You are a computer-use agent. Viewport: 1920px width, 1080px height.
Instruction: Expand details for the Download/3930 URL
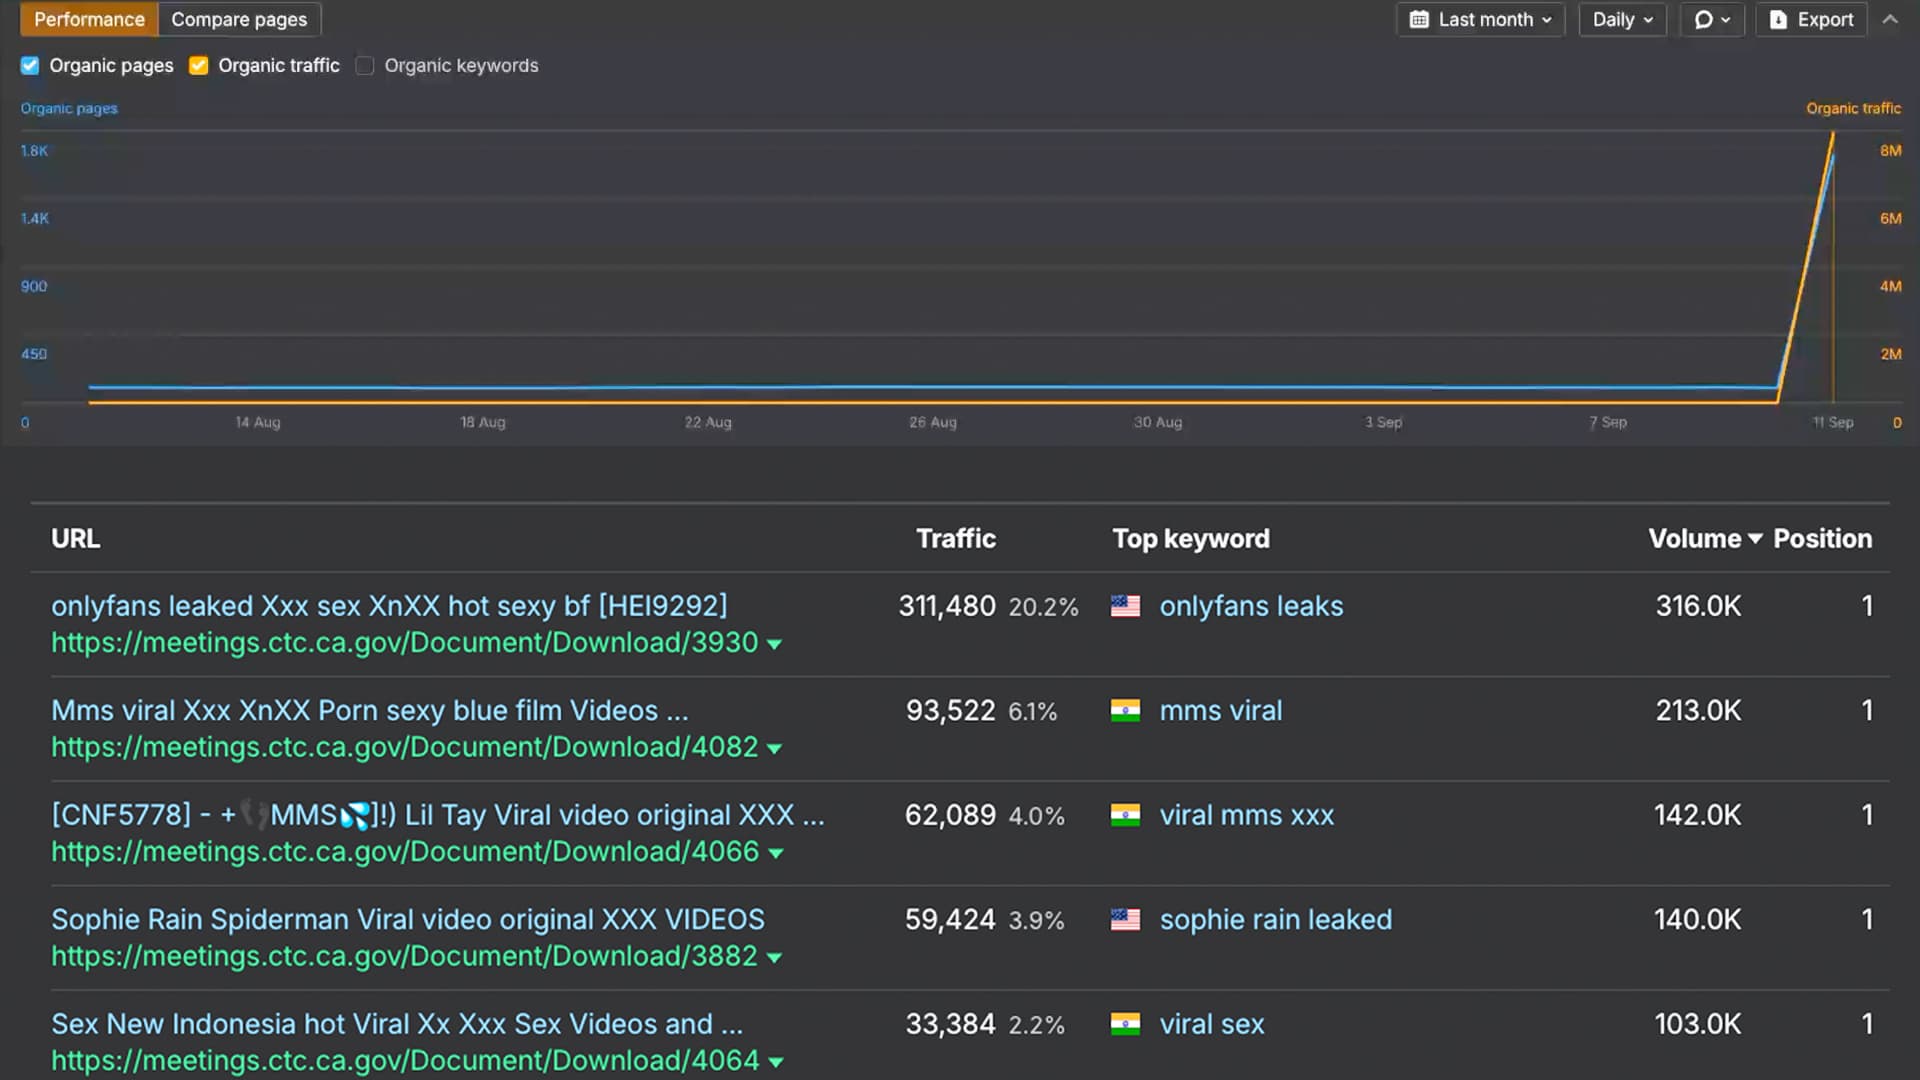click(x=775, y=643)
